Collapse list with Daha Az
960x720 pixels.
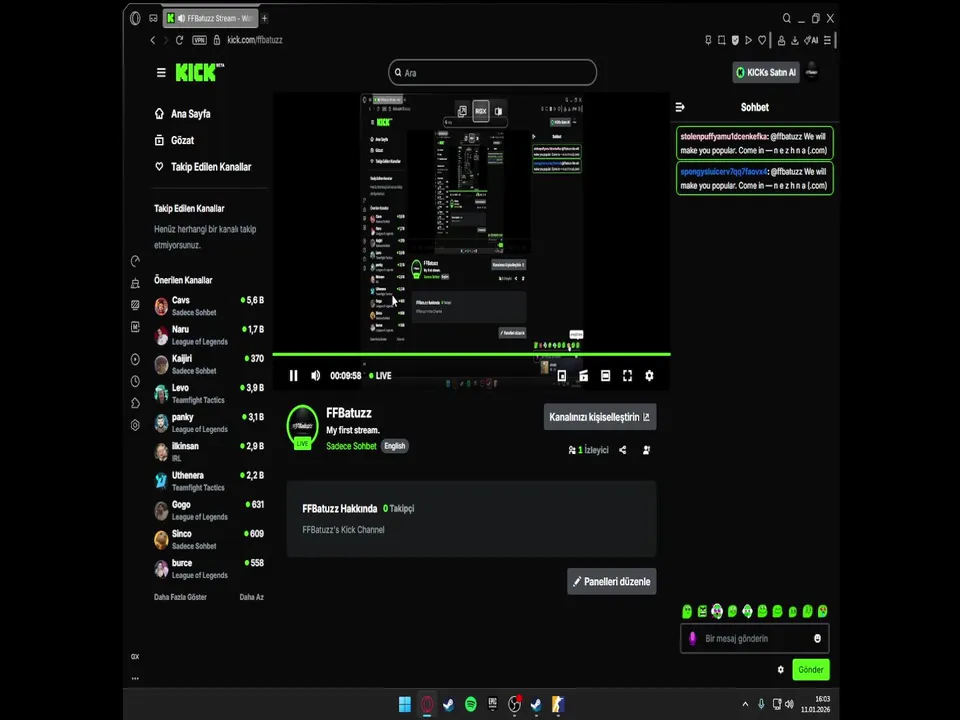252,597
